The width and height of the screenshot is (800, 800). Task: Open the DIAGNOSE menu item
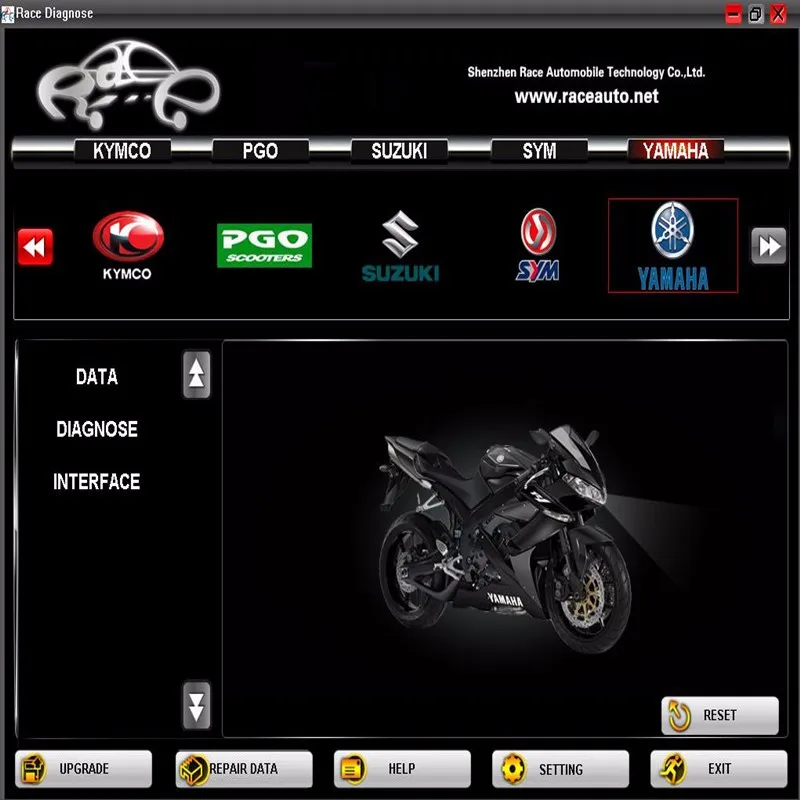97,429
